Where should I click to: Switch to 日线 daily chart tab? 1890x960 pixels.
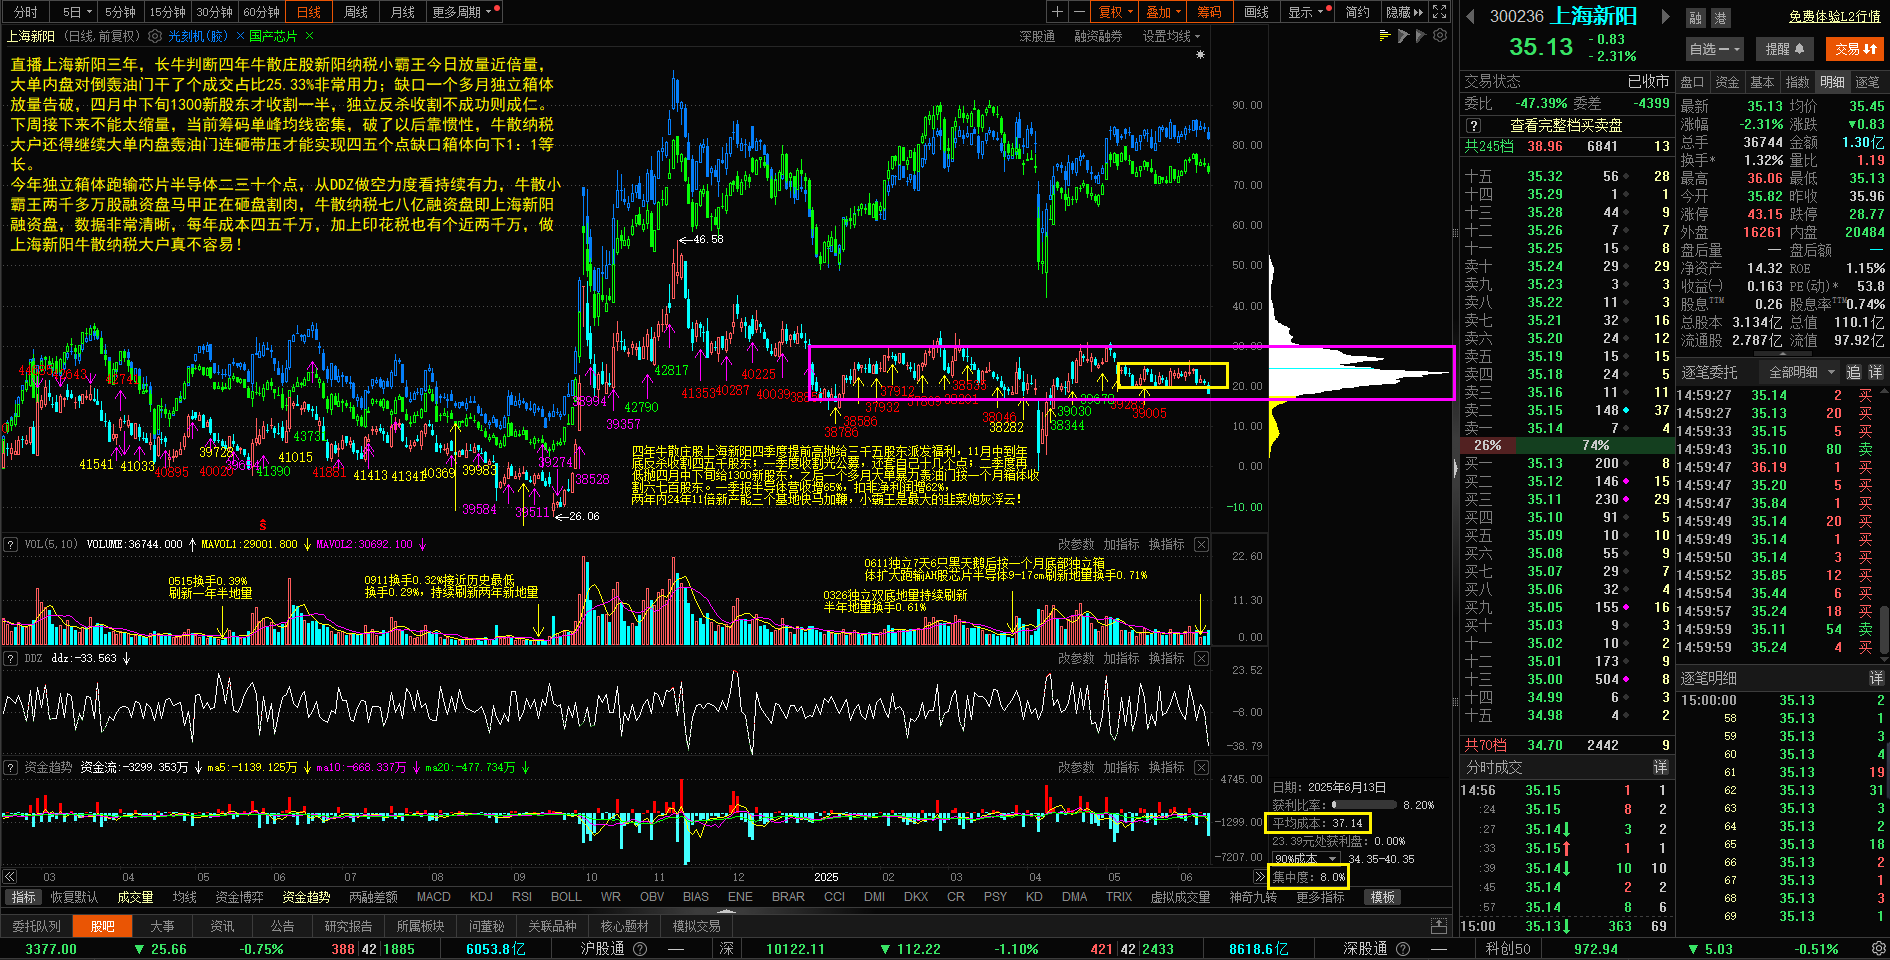[x=309, y=12]
